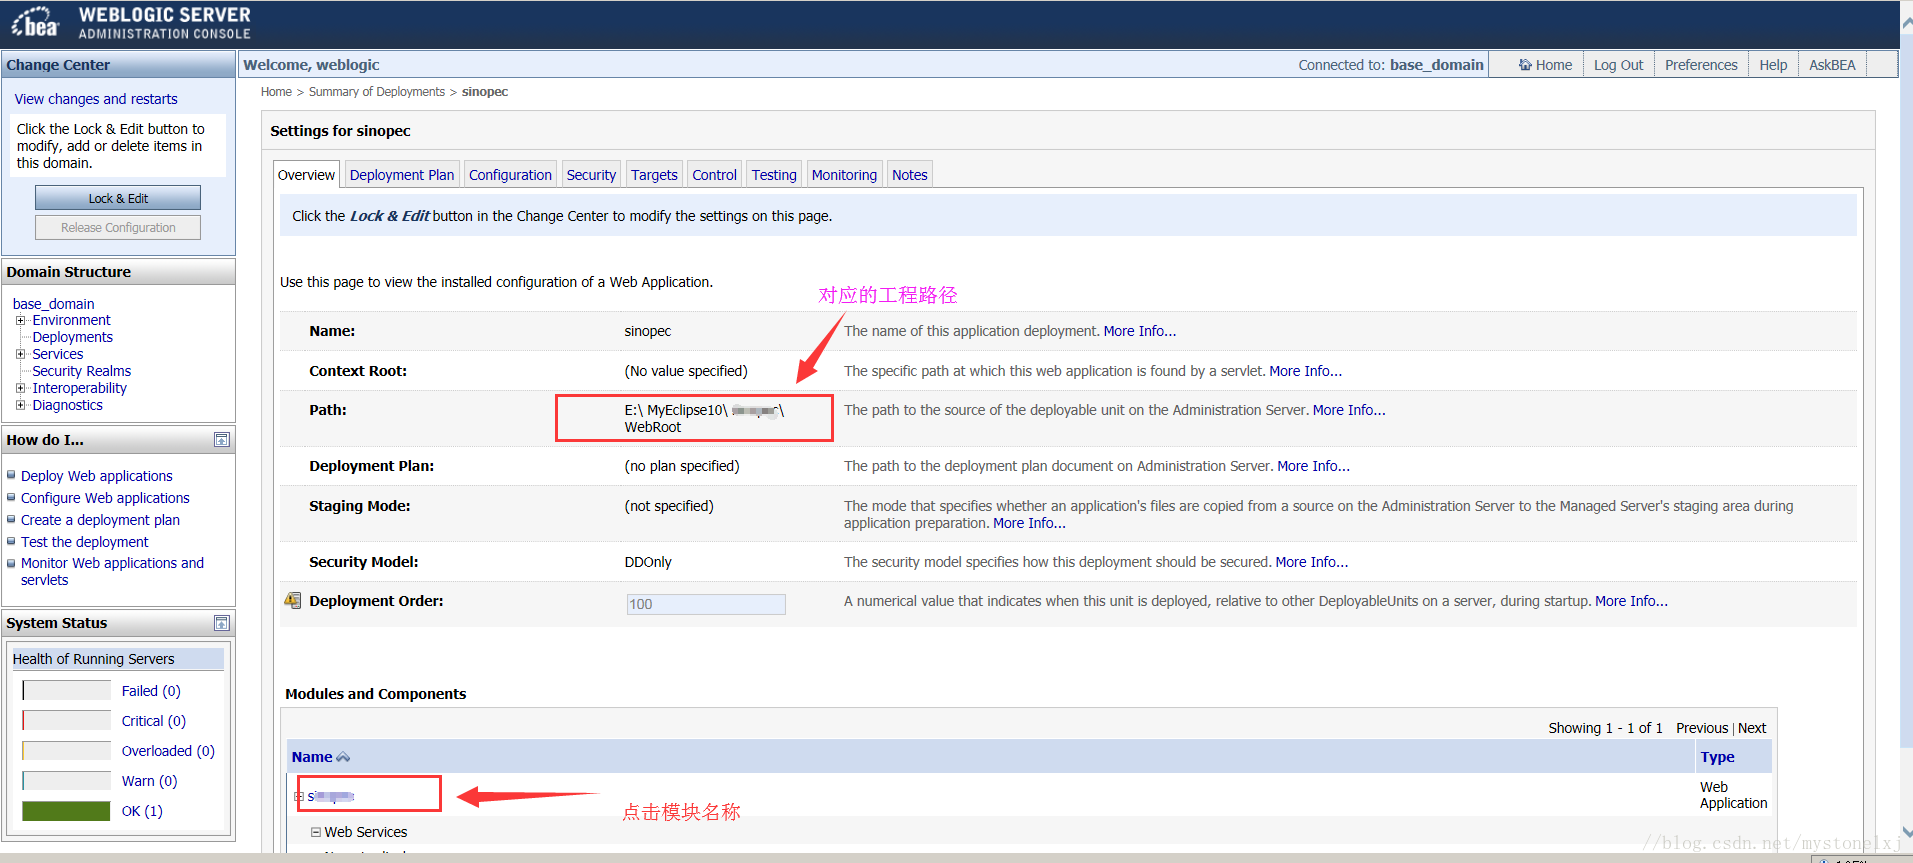This screenshot has width=1913, height=863.
Task: Click Log Out in top bar
Action: [1618, 65]
